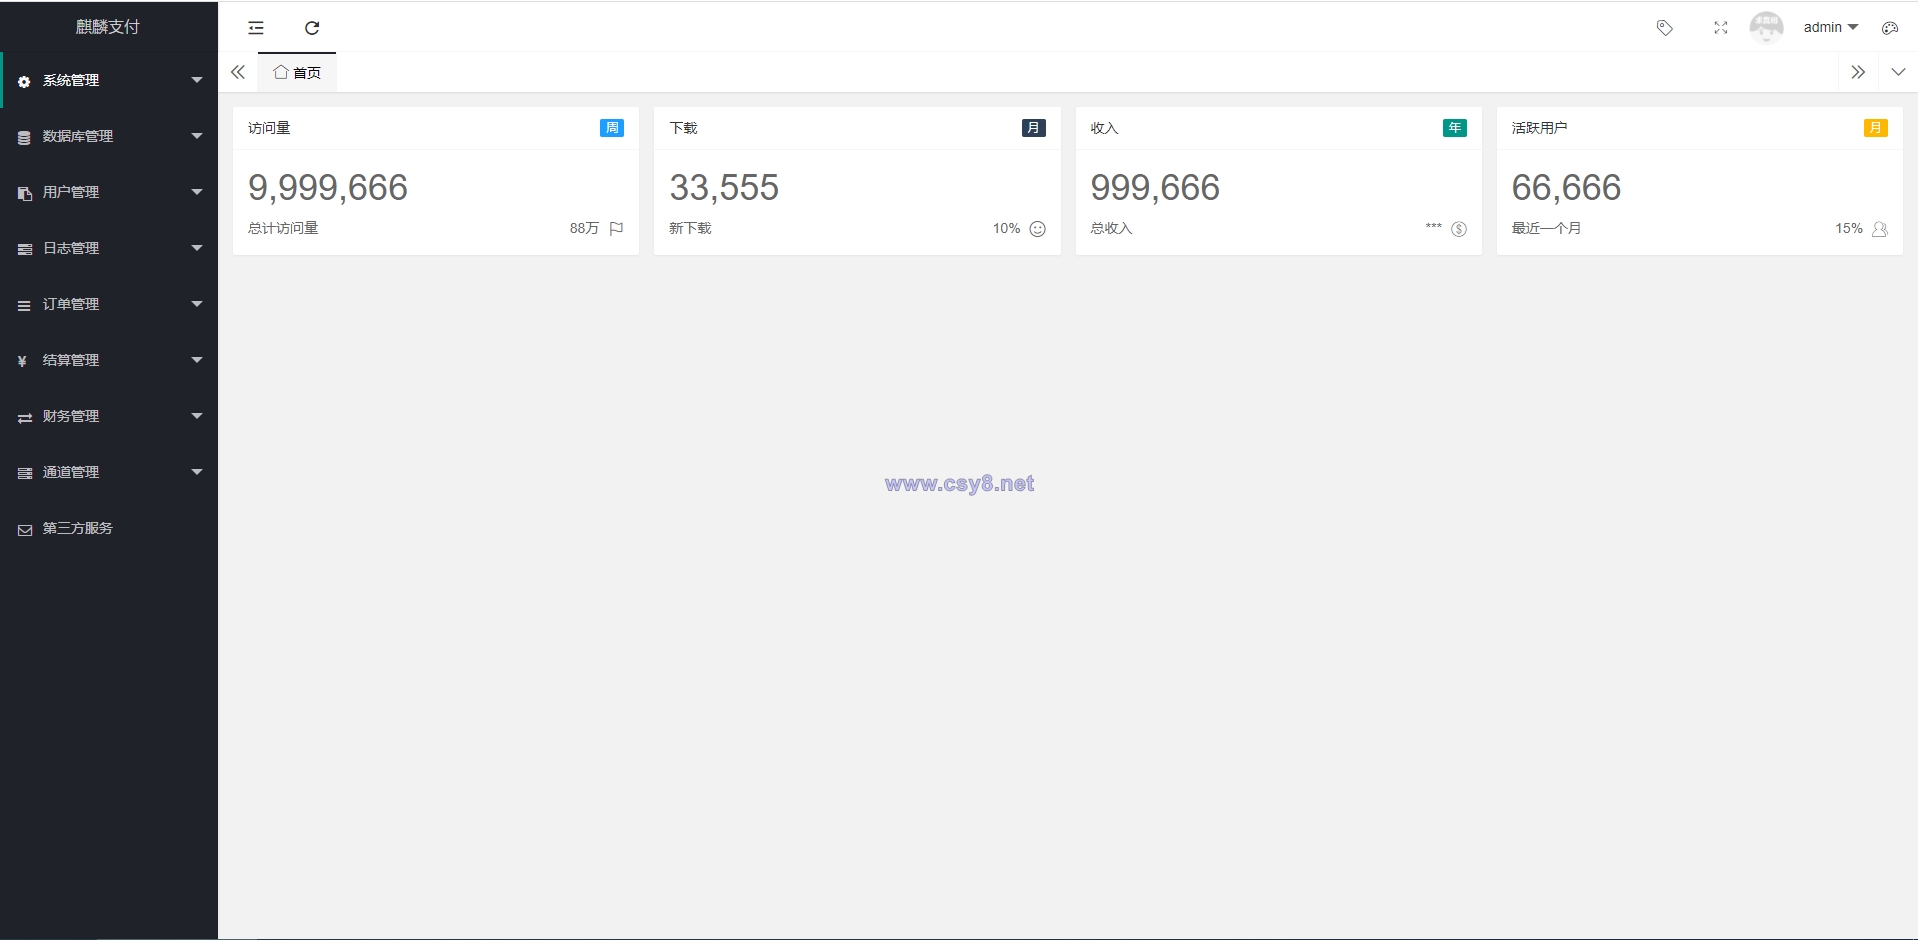This screenshot has width=1918, height=940.
Task: Click the dollar icon in the 收入 card
Action: tap(1459, 229)
